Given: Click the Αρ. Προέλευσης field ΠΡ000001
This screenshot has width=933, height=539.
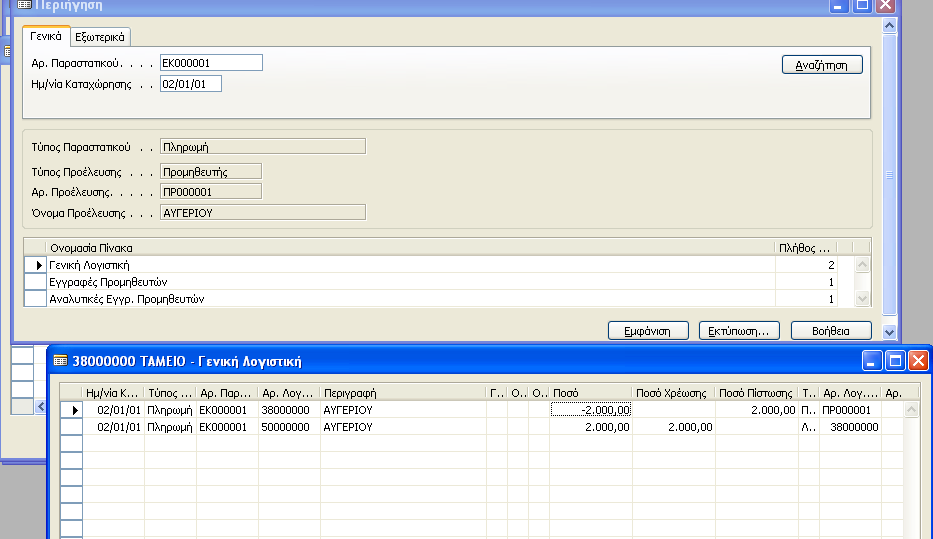Looking at the screenshot, I should click(x=211, y=192).
